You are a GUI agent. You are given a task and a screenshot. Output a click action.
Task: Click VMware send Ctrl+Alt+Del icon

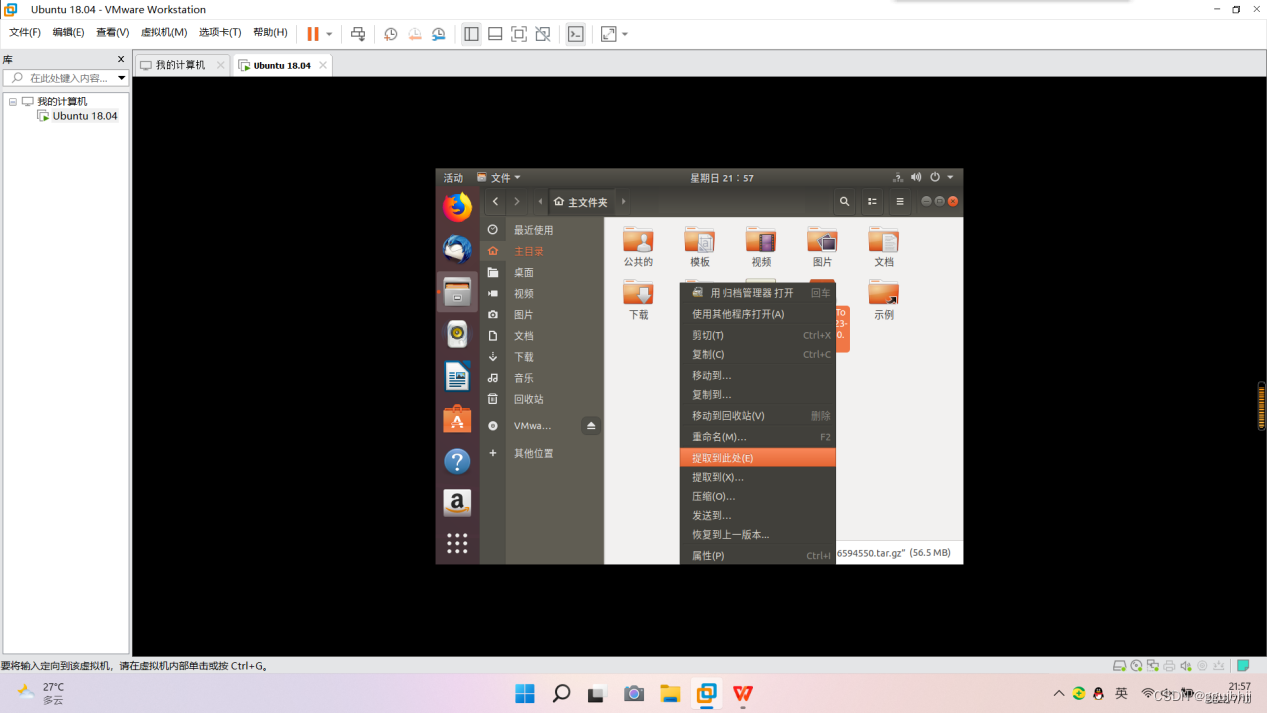click(358, 34)
